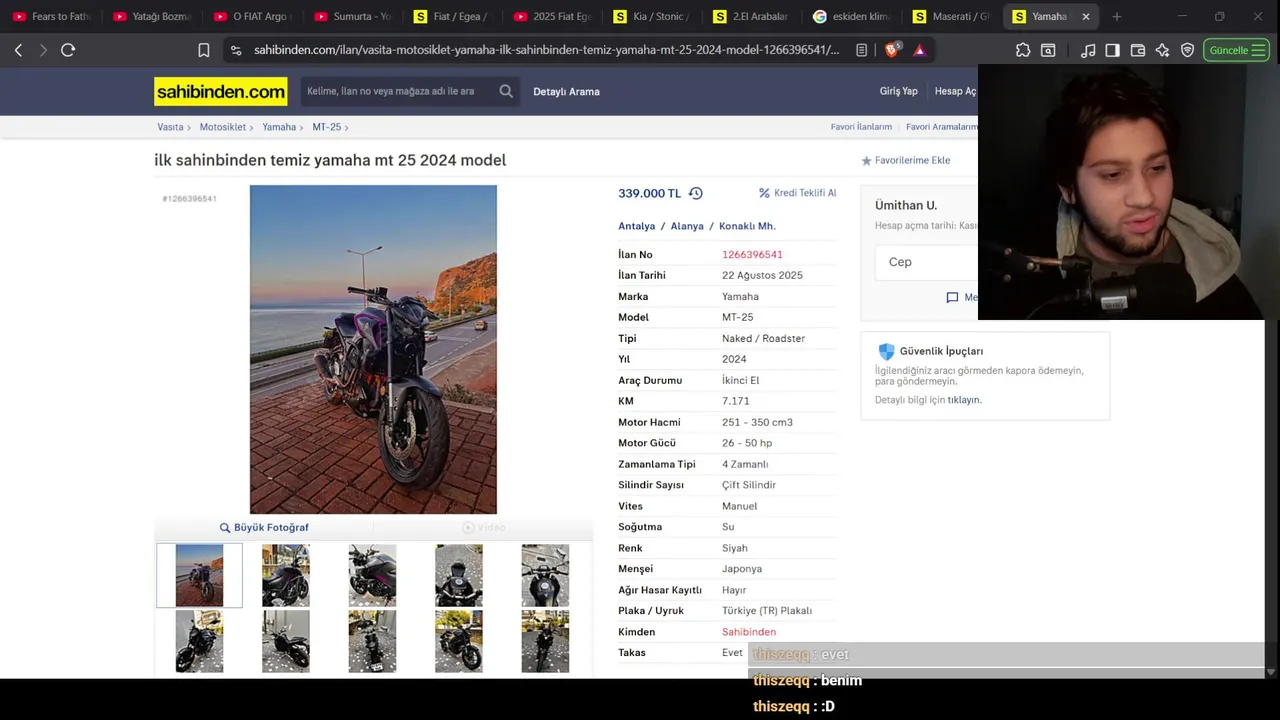Select the first thumbnail with sunset background
The image size is (1280, 720).
point(199,575)
